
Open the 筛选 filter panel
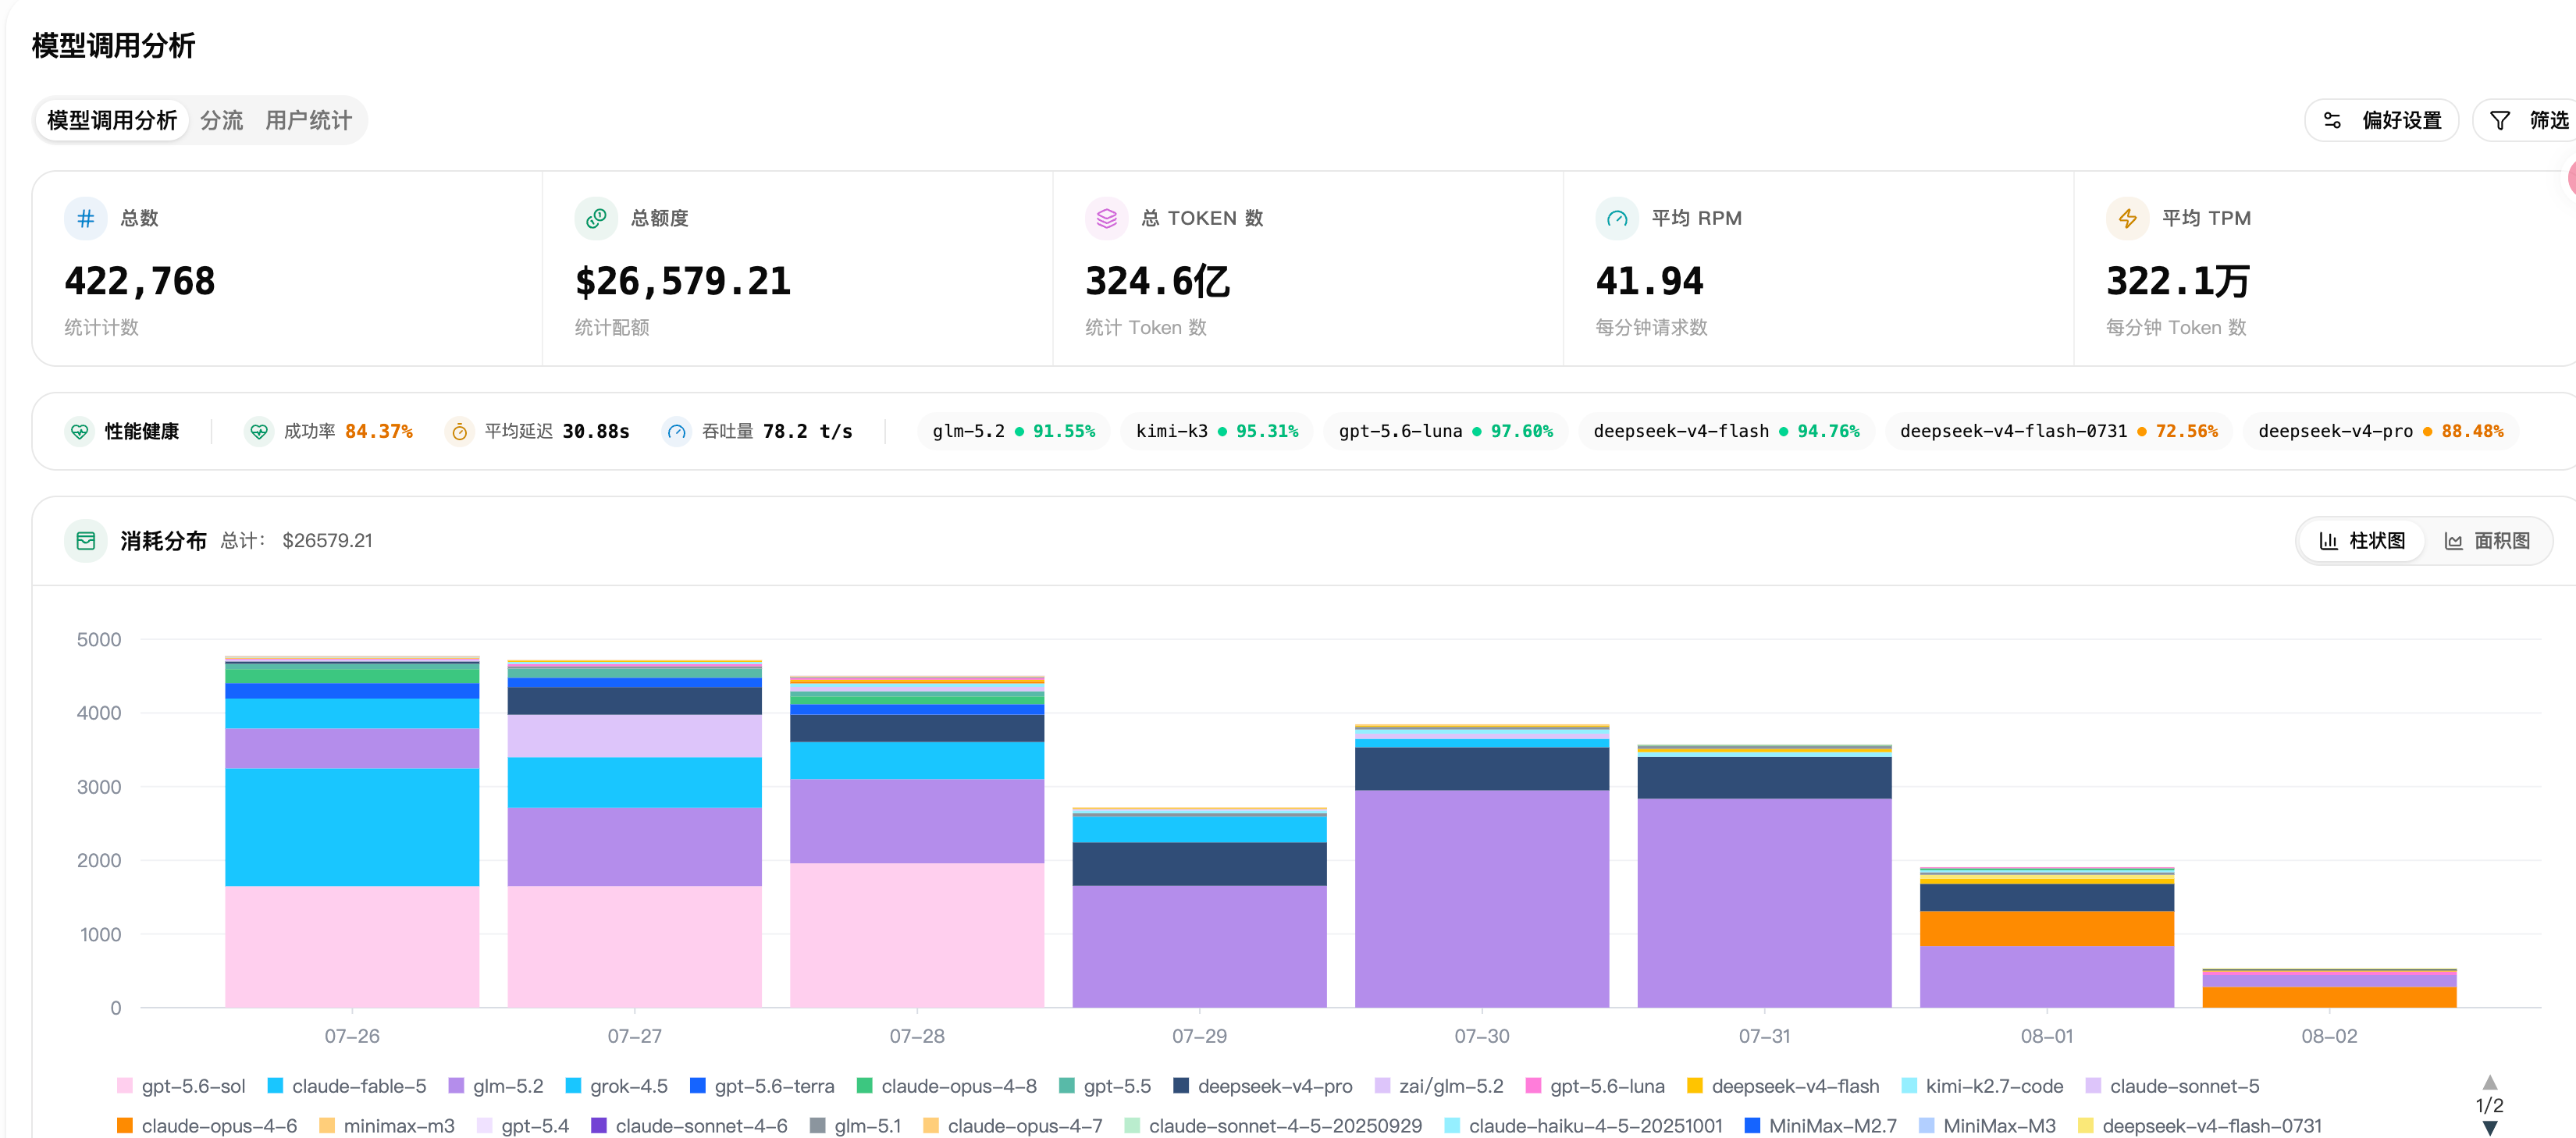point(2528,120)
